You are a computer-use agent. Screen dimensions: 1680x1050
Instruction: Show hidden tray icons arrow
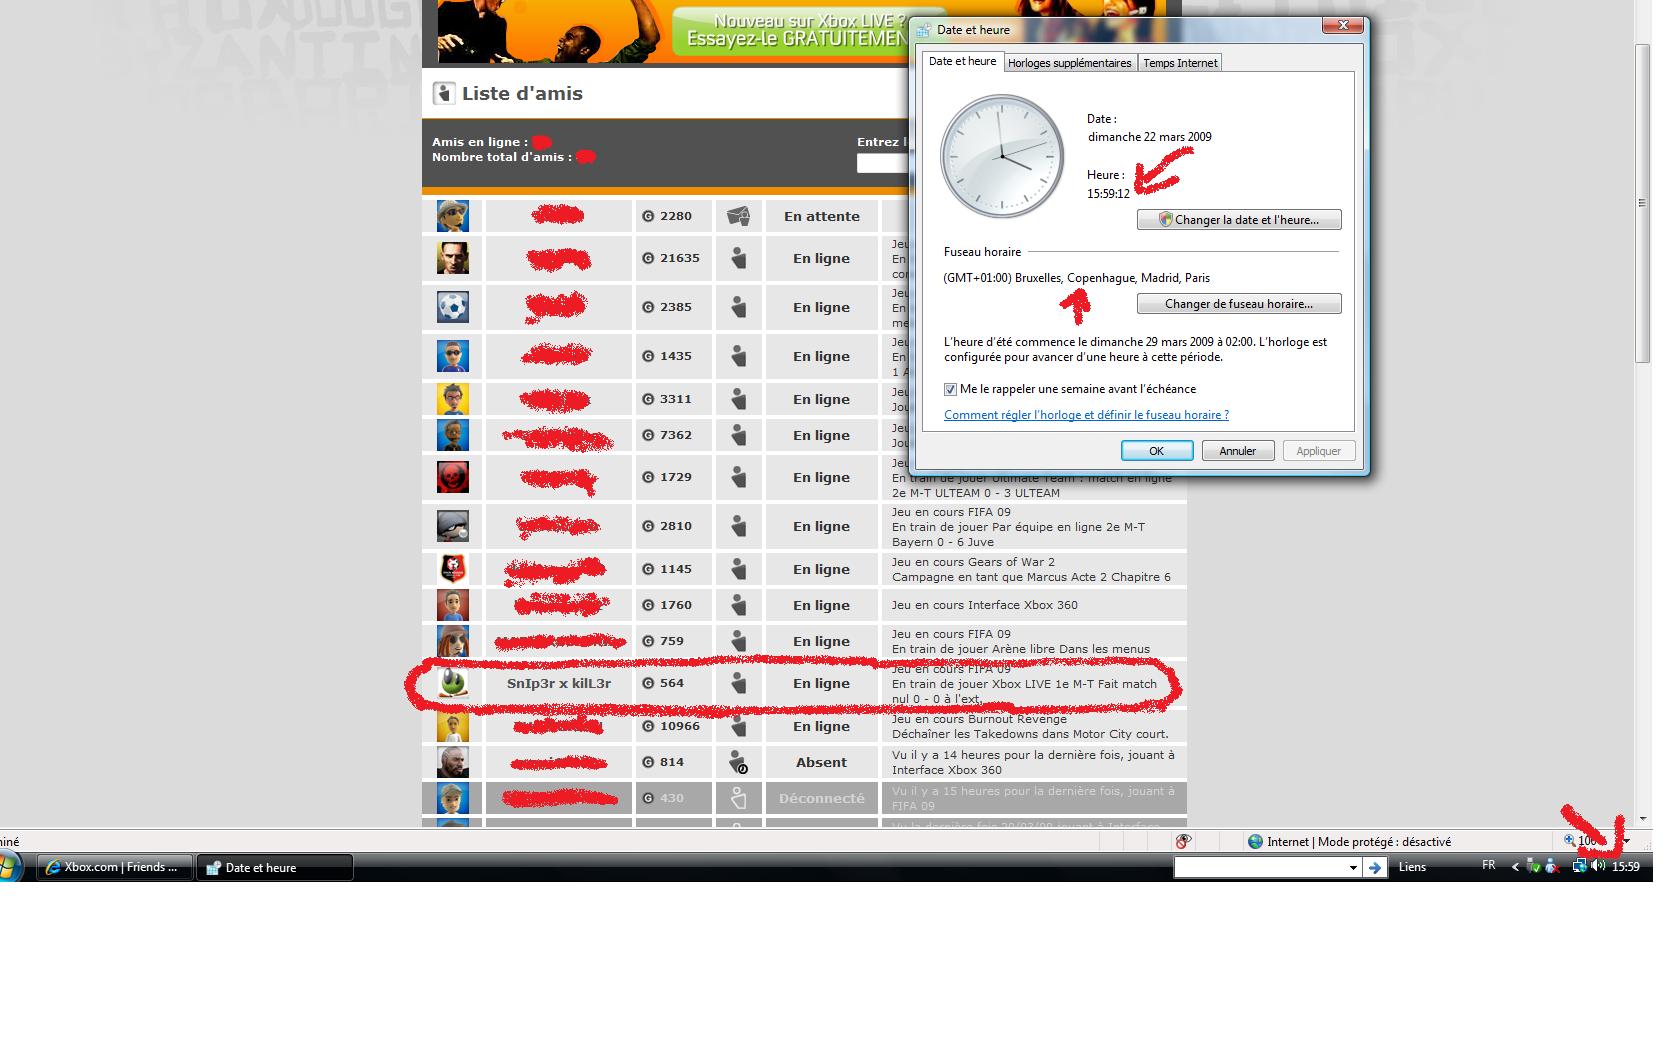click(x=1515, y=867)
